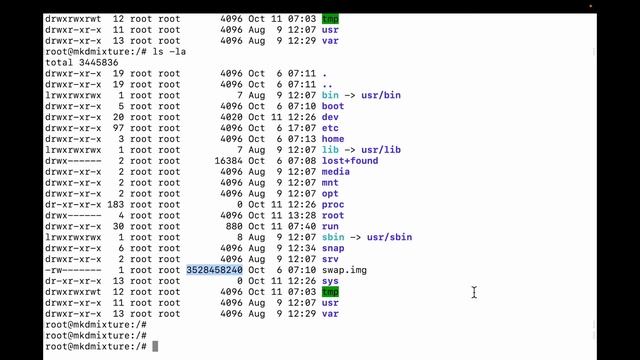
Task: Click the 'boot' directory name
Action: pyautogui.click(x=333, y=106)
